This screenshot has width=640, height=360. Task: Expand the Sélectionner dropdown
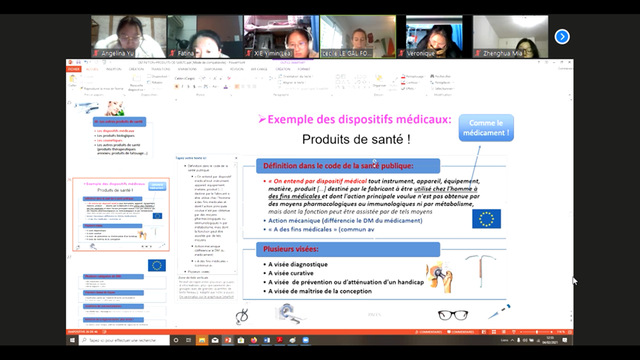point(443,89)
